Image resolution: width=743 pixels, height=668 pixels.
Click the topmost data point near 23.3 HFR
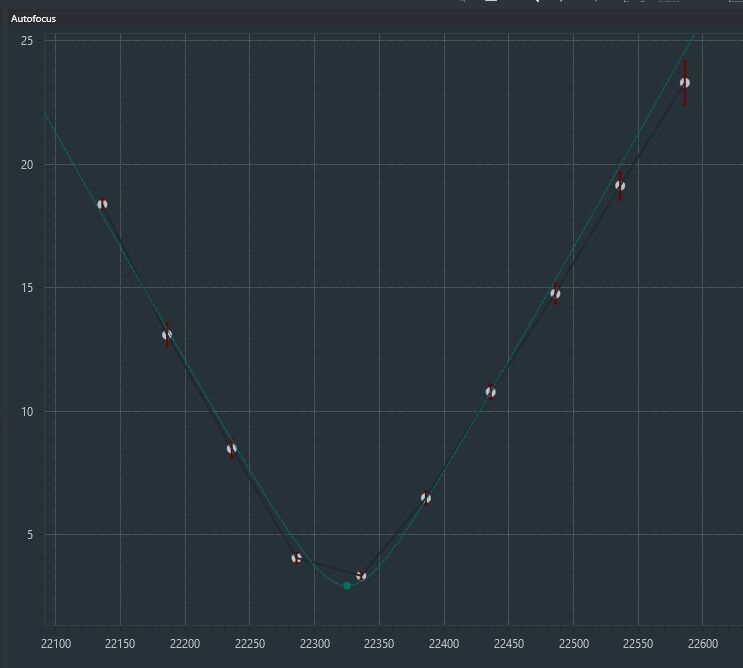[x=685, y=83]
